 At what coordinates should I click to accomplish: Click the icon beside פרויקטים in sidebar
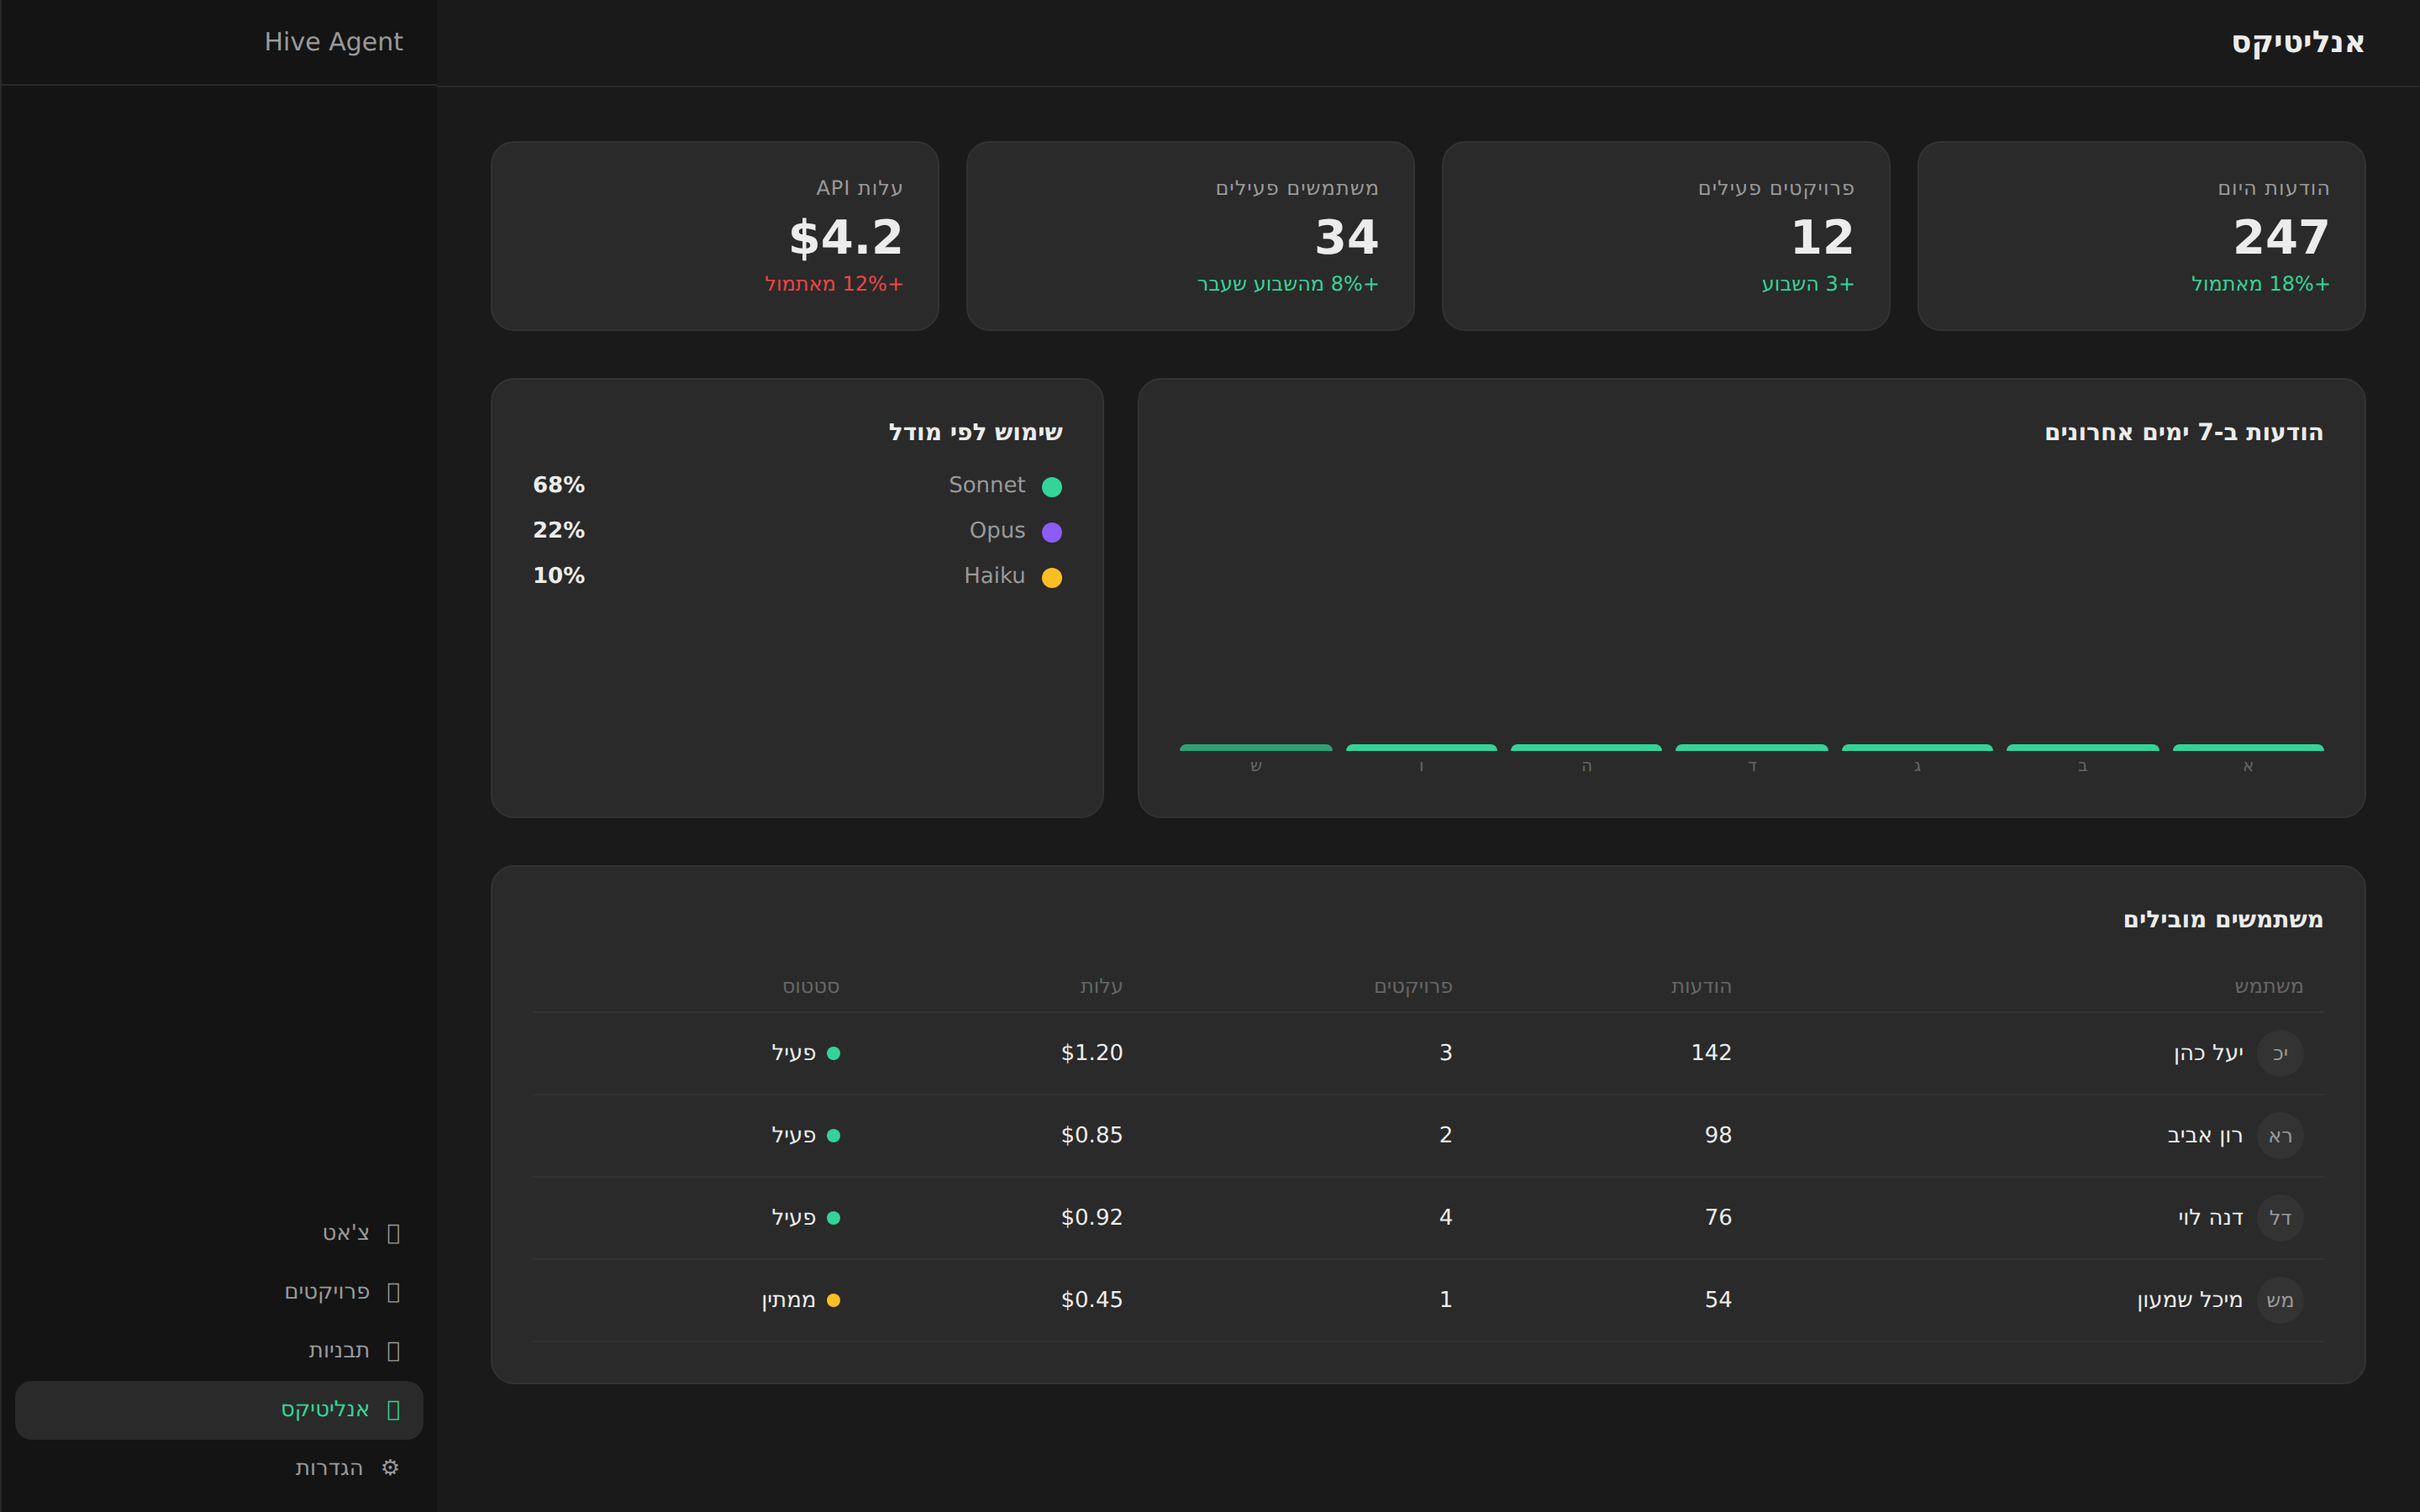[x=393, y=1292]
